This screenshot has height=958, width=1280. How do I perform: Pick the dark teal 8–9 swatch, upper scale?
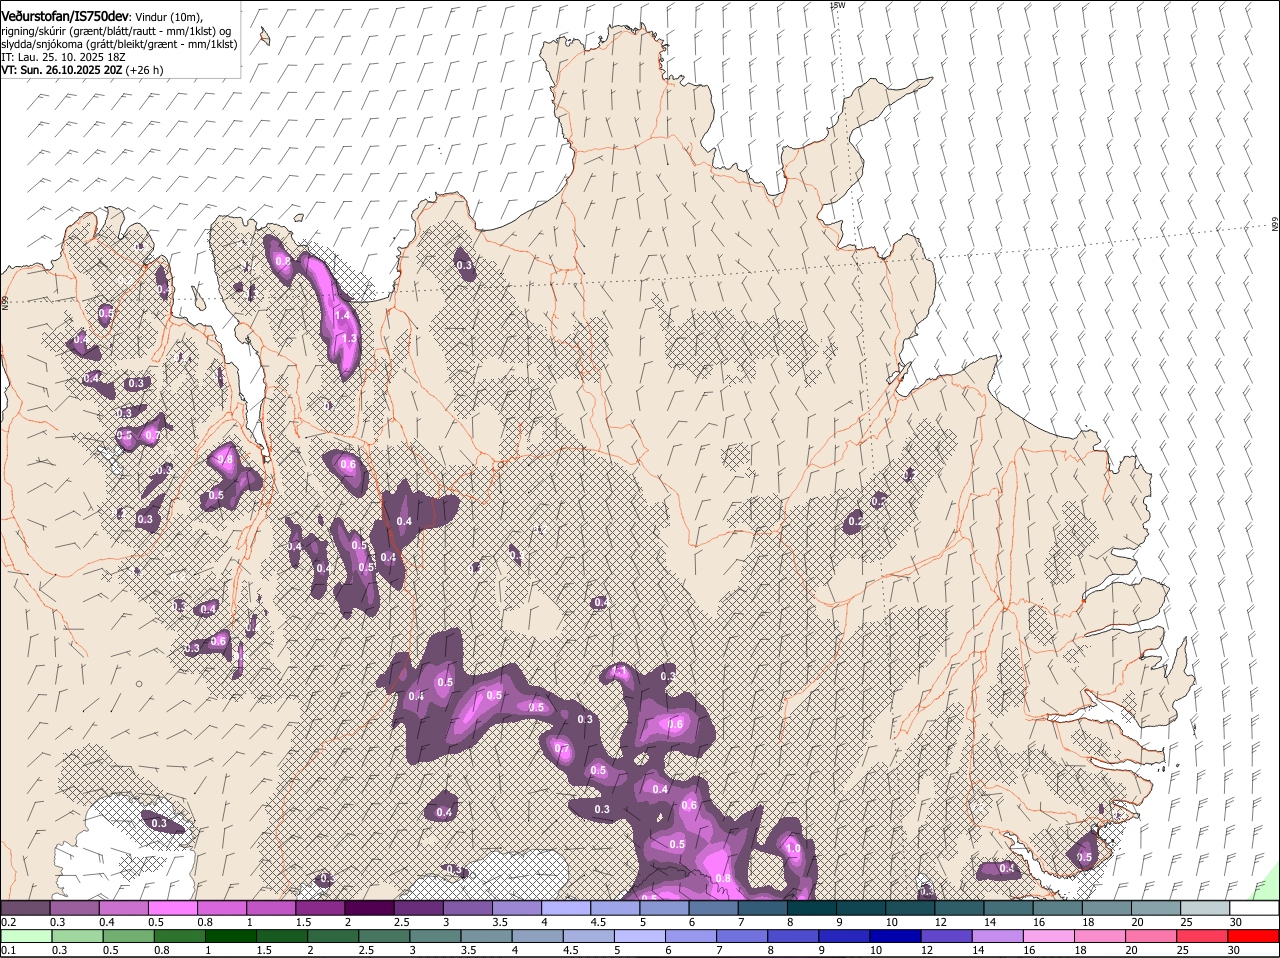point(812,907)
